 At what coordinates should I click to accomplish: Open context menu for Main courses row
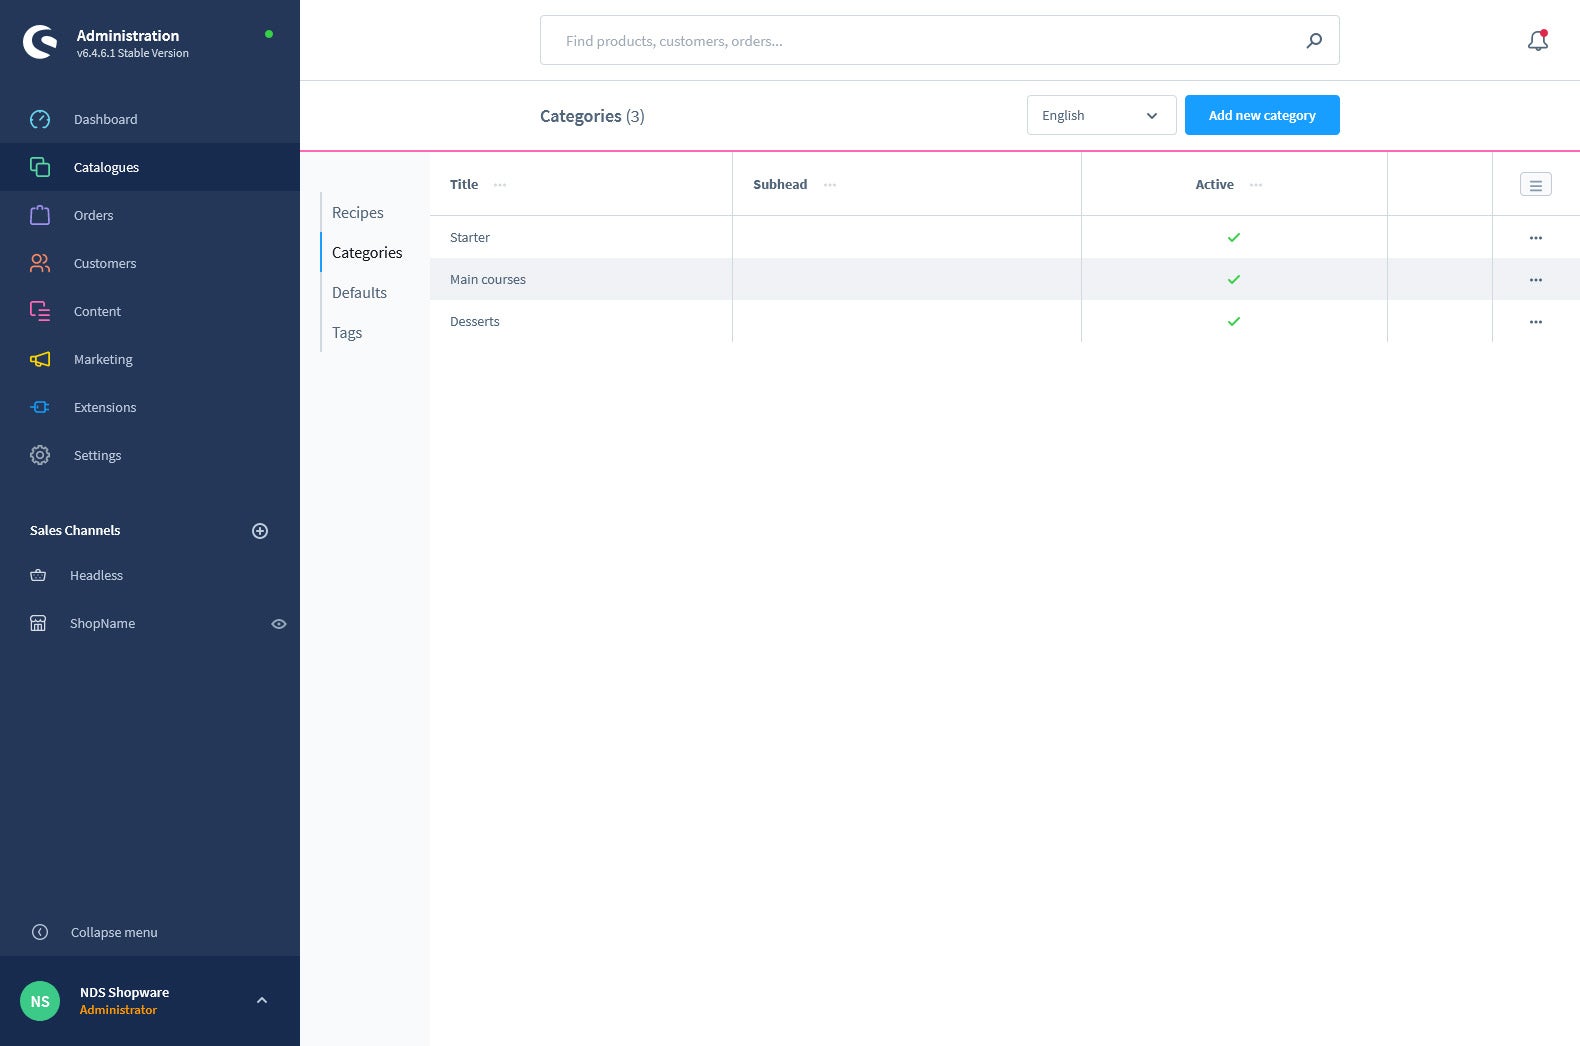point(1536,280)
